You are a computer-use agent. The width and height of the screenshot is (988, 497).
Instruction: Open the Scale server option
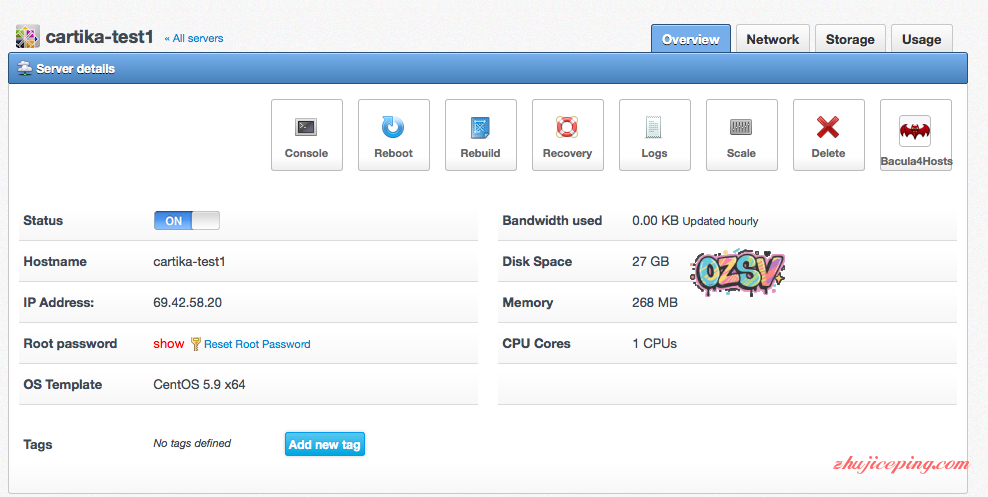[741, 135]
